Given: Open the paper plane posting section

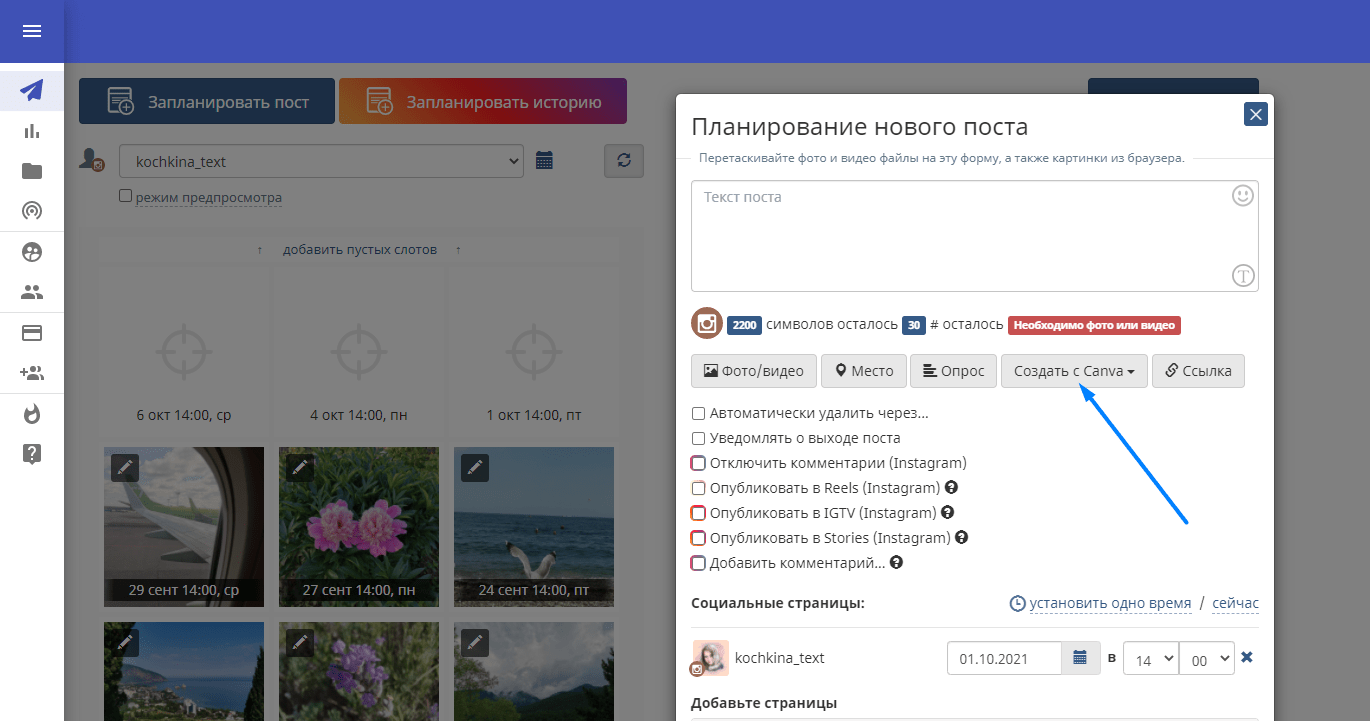Looking at the screenshot, I should pos(32,91).
